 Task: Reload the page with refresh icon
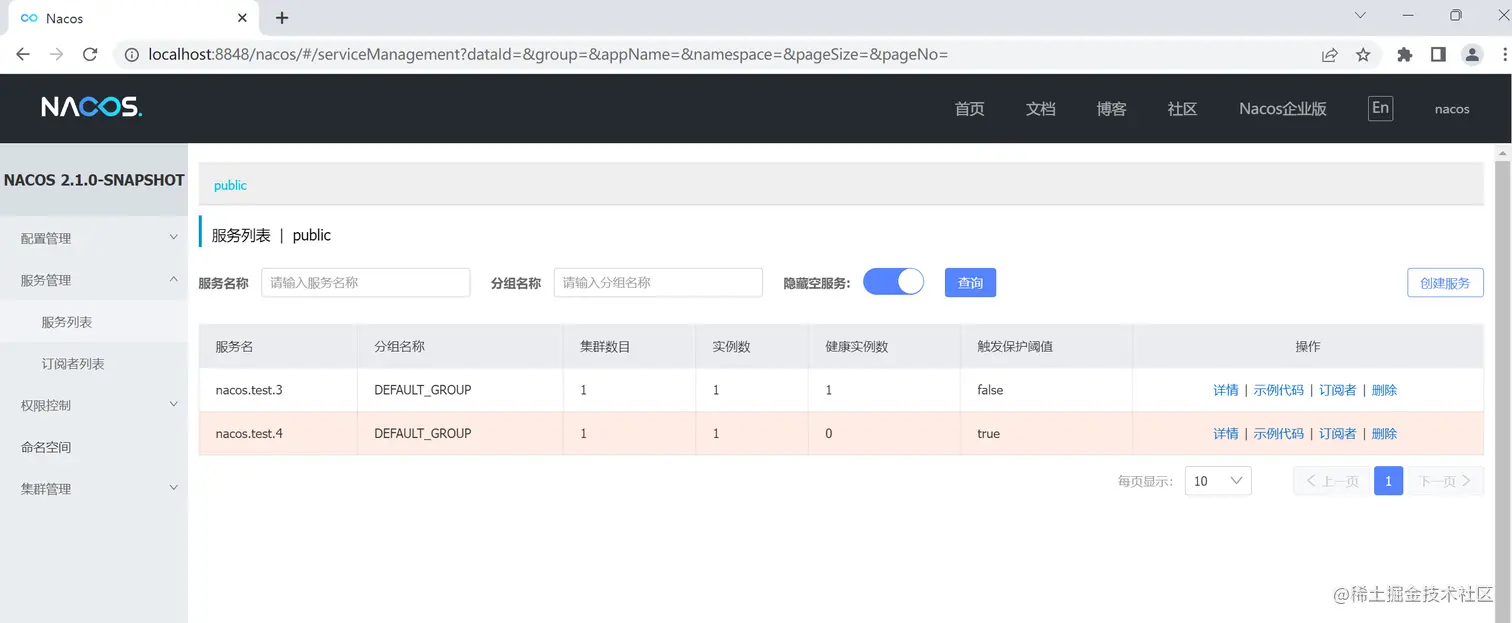pyautogui.click(x=90, y=55)
